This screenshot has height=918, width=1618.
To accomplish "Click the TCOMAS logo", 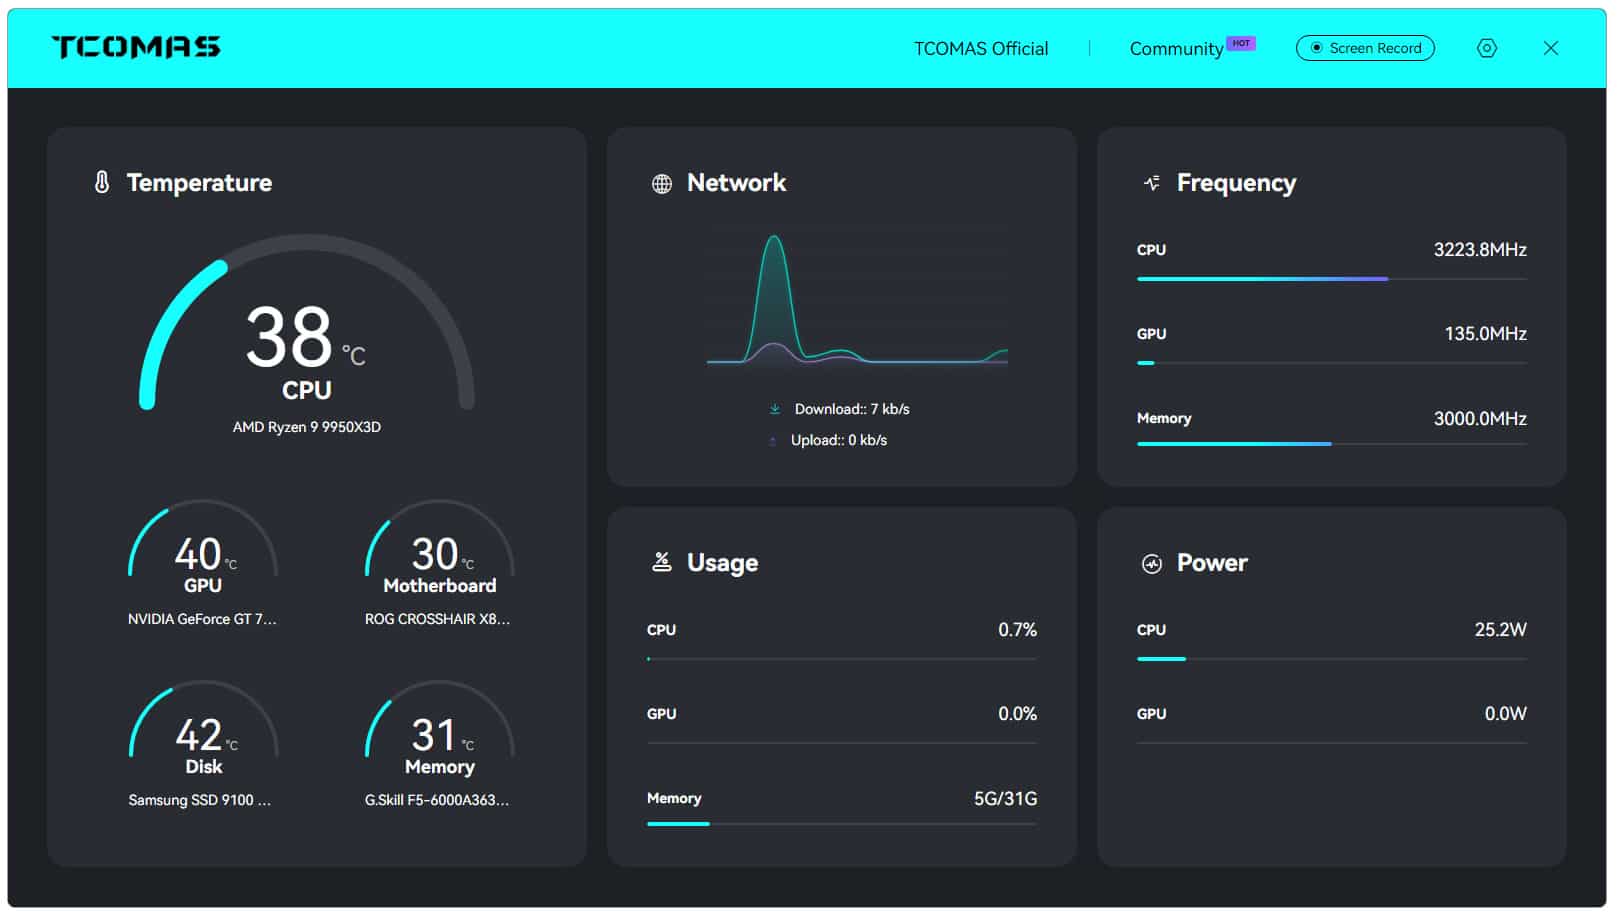I will point(136,47).
